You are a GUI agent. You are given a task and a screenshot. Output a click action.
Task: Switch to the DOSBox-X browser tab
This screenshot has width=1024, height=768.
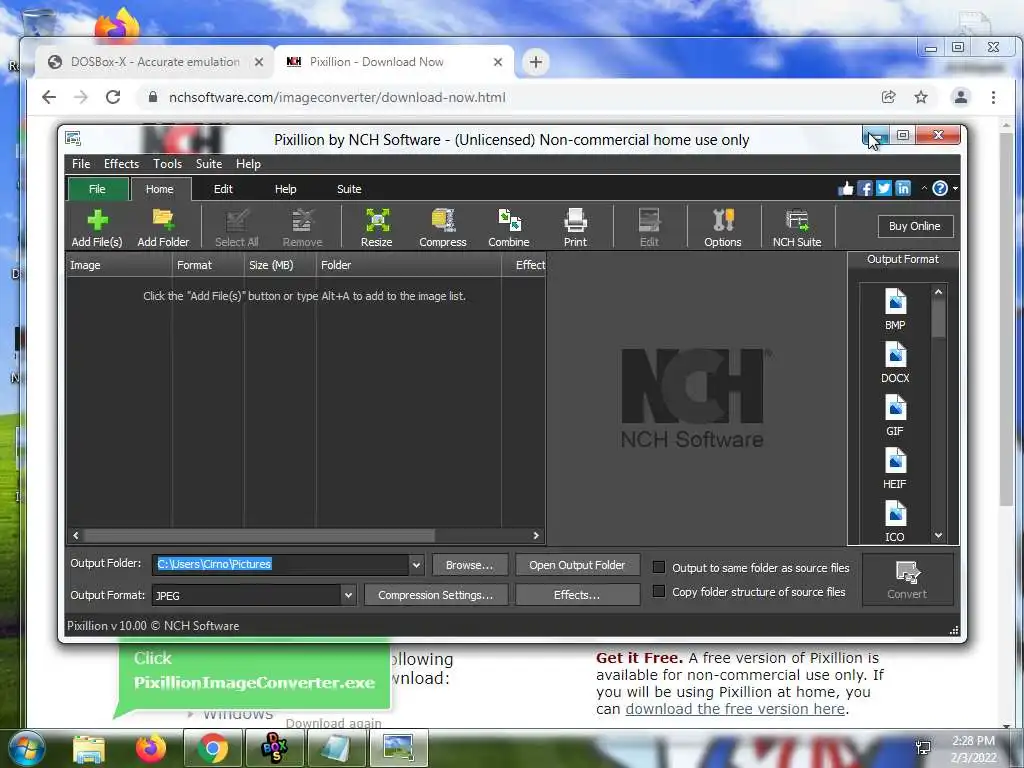click(x=155, y=62)
